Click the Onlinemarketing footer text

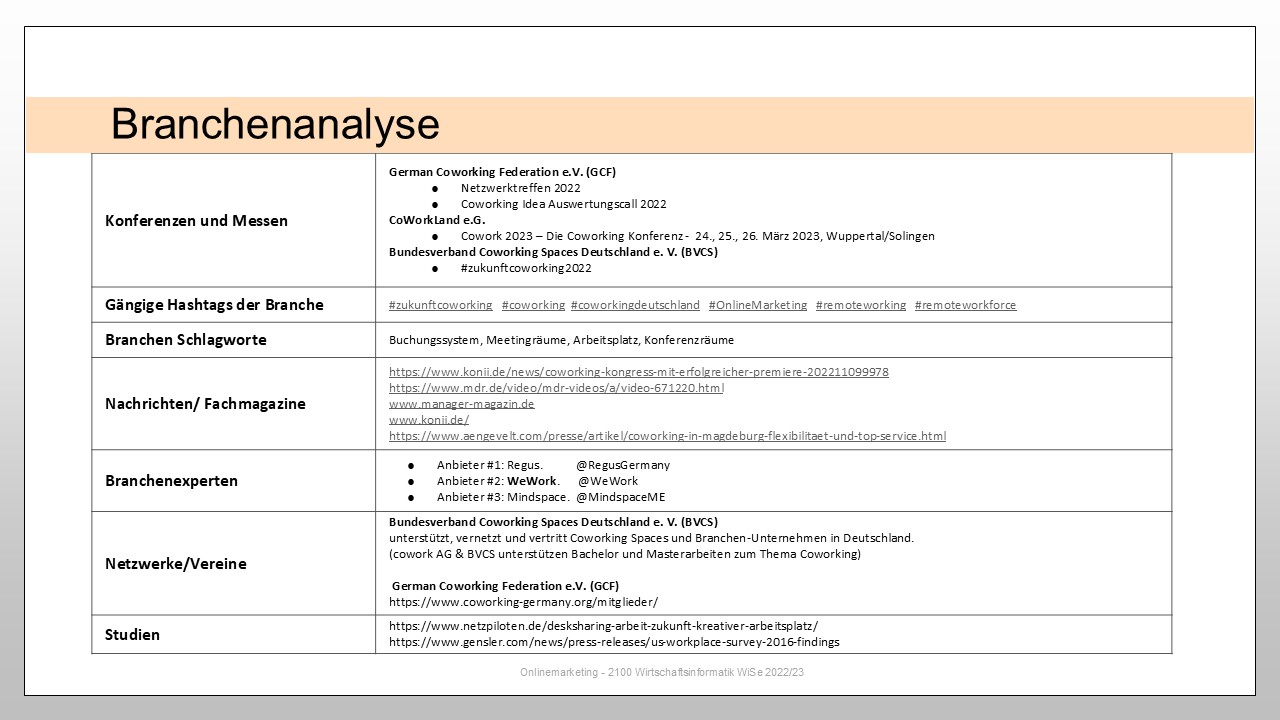pyautogui.click(x=662, y=673)
